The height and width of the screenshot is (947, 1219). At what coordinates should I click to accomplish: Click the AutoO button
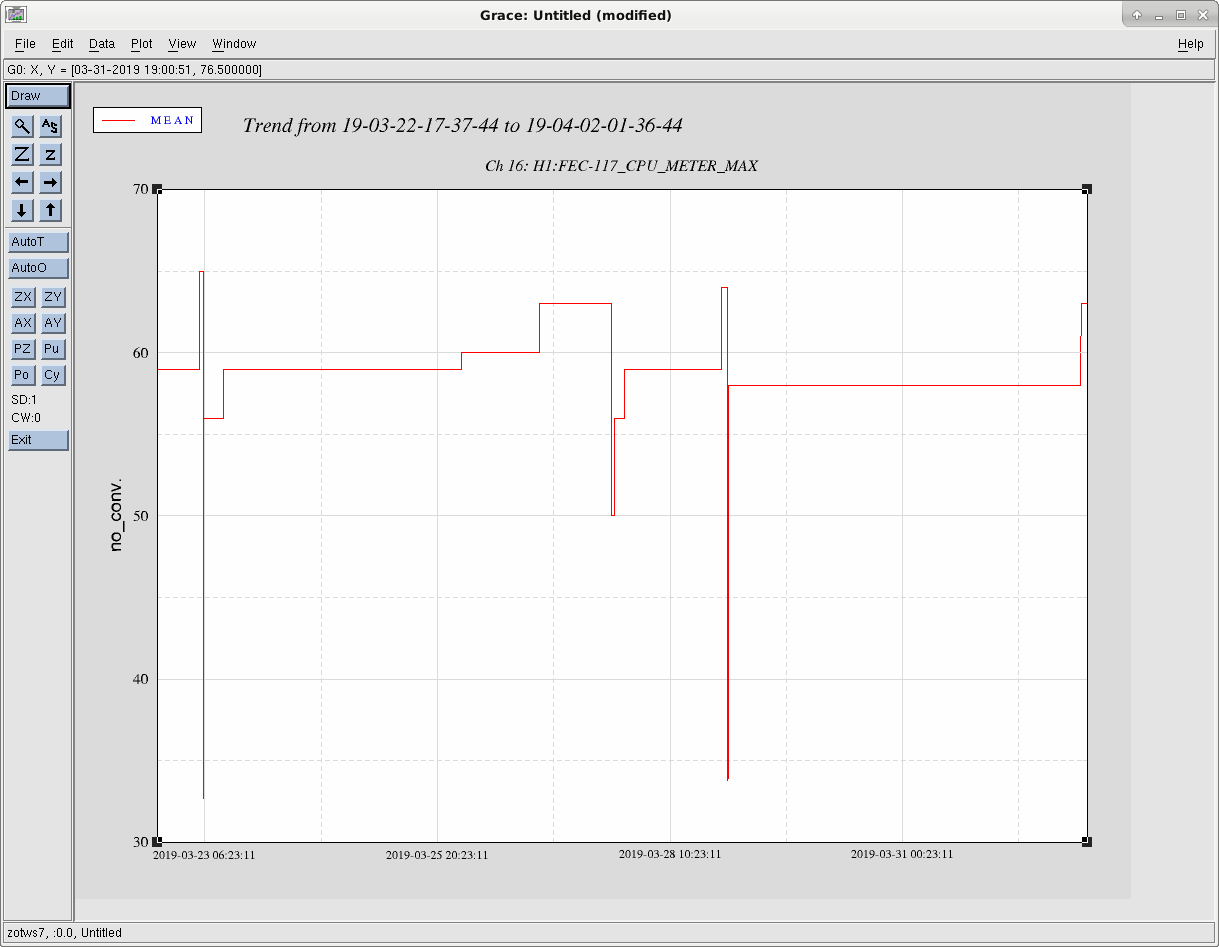point(38,268)
